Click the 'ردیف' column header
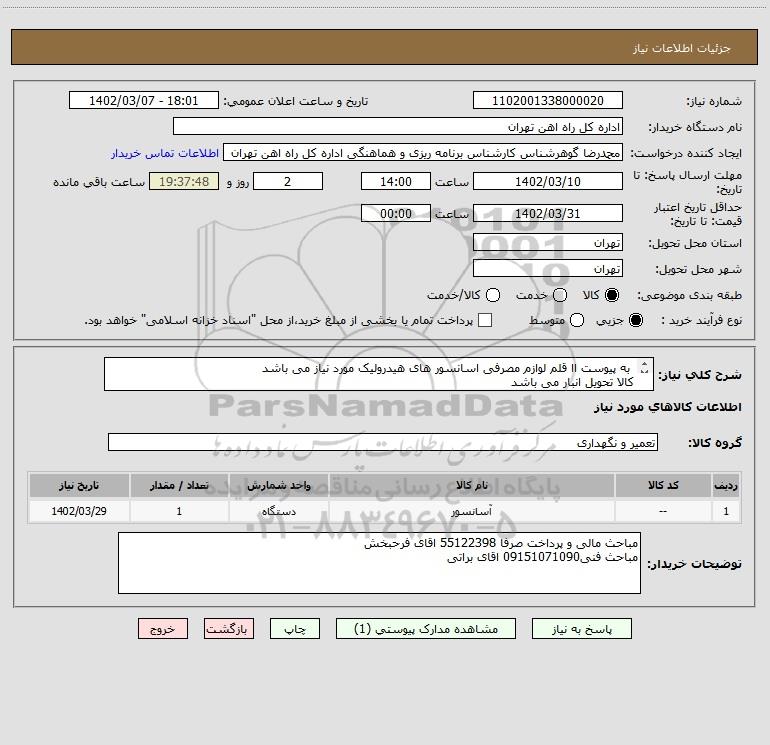 pos(726,485)
